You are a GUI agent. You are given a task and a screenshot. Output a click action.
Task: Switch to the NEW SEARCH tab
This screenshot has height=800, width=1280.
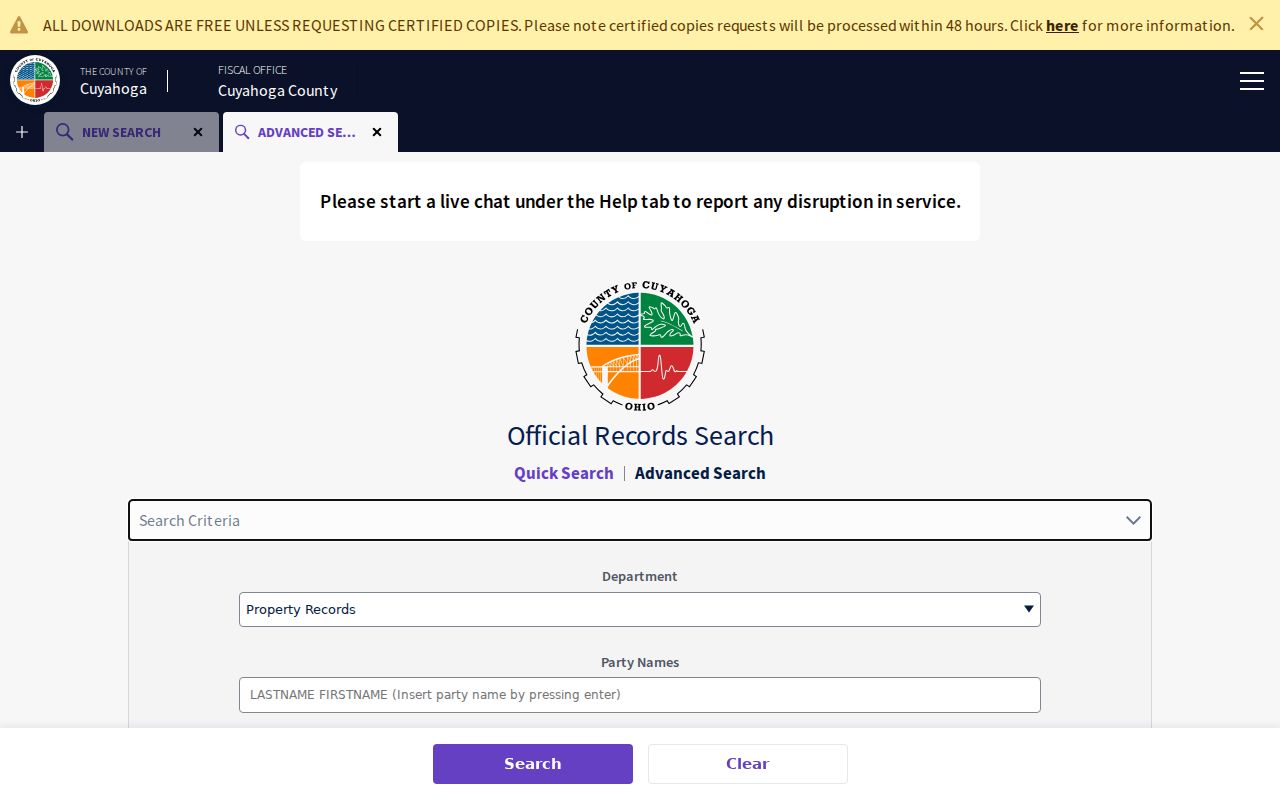tap(131, 132)
